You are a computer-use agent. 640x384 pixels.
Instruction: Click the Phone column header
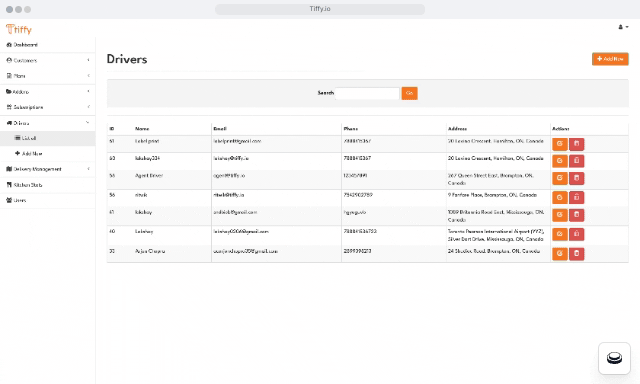click(351, 129)
